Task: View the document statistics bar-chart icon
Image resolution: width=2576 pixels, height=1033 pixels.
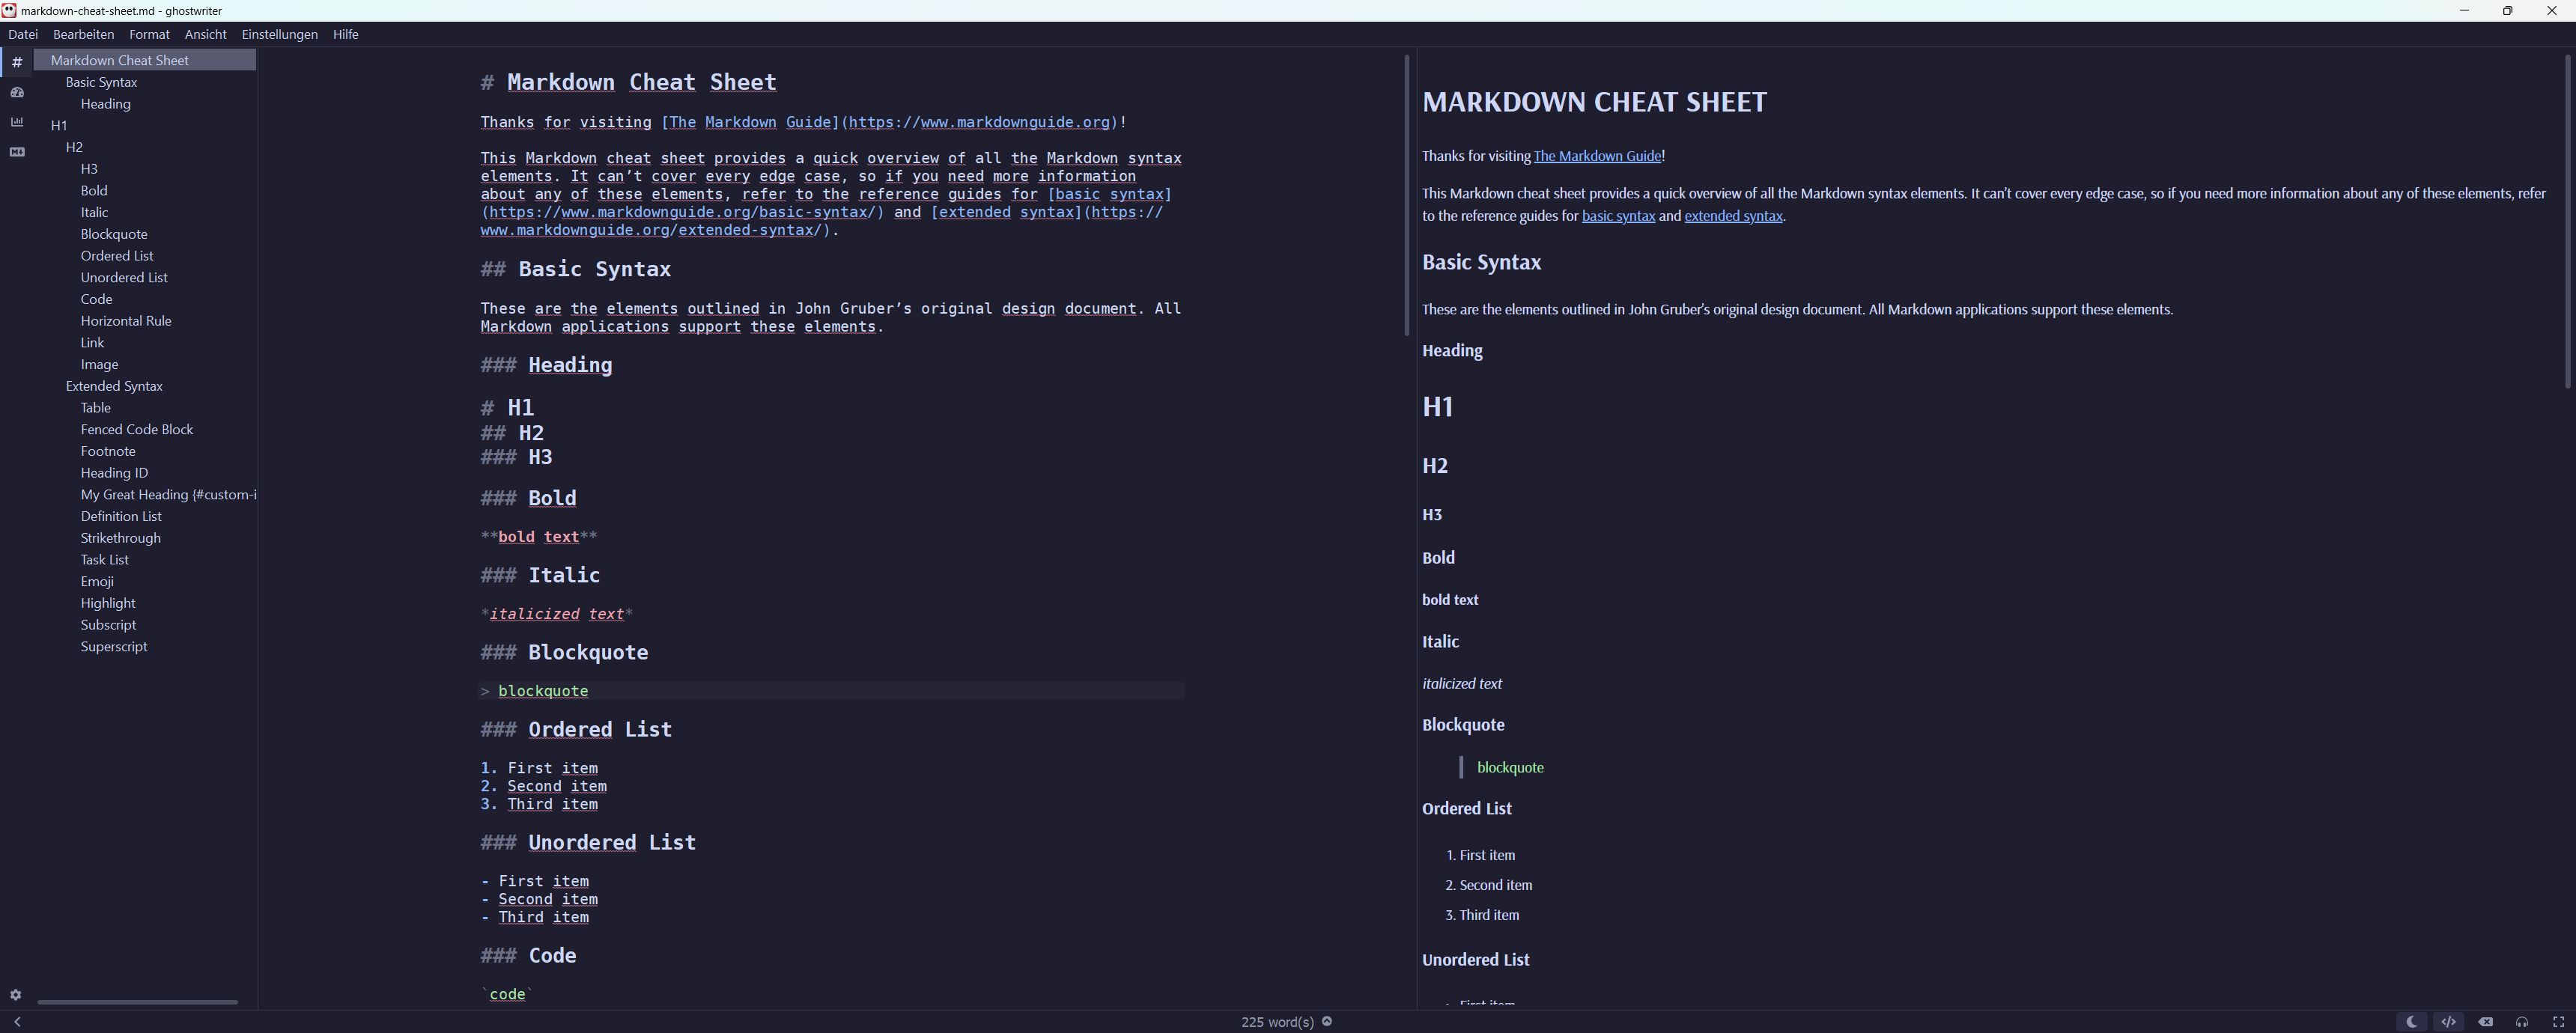Action: pos(17,122)
